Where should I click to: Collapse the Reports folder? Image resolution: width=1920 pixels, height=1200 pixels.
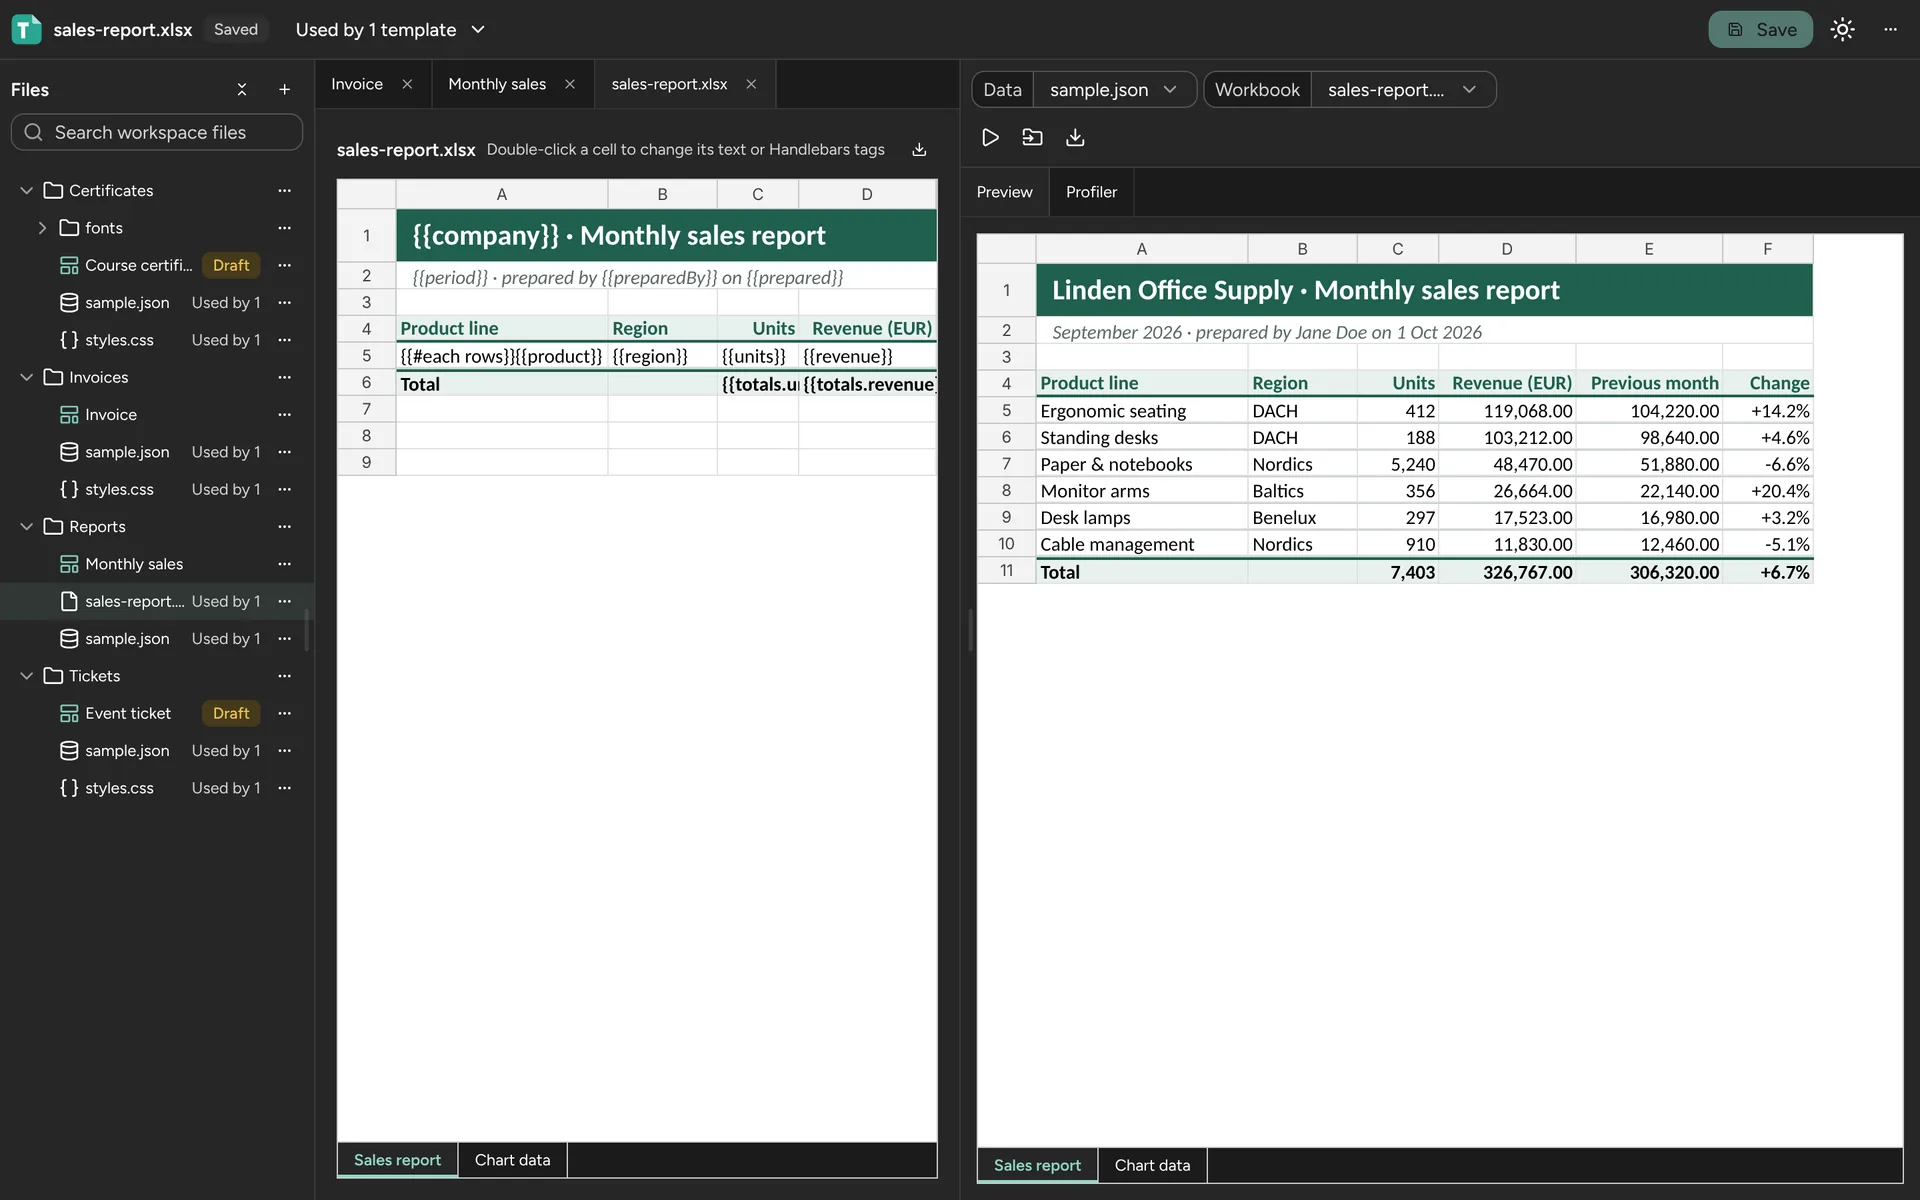27,527
